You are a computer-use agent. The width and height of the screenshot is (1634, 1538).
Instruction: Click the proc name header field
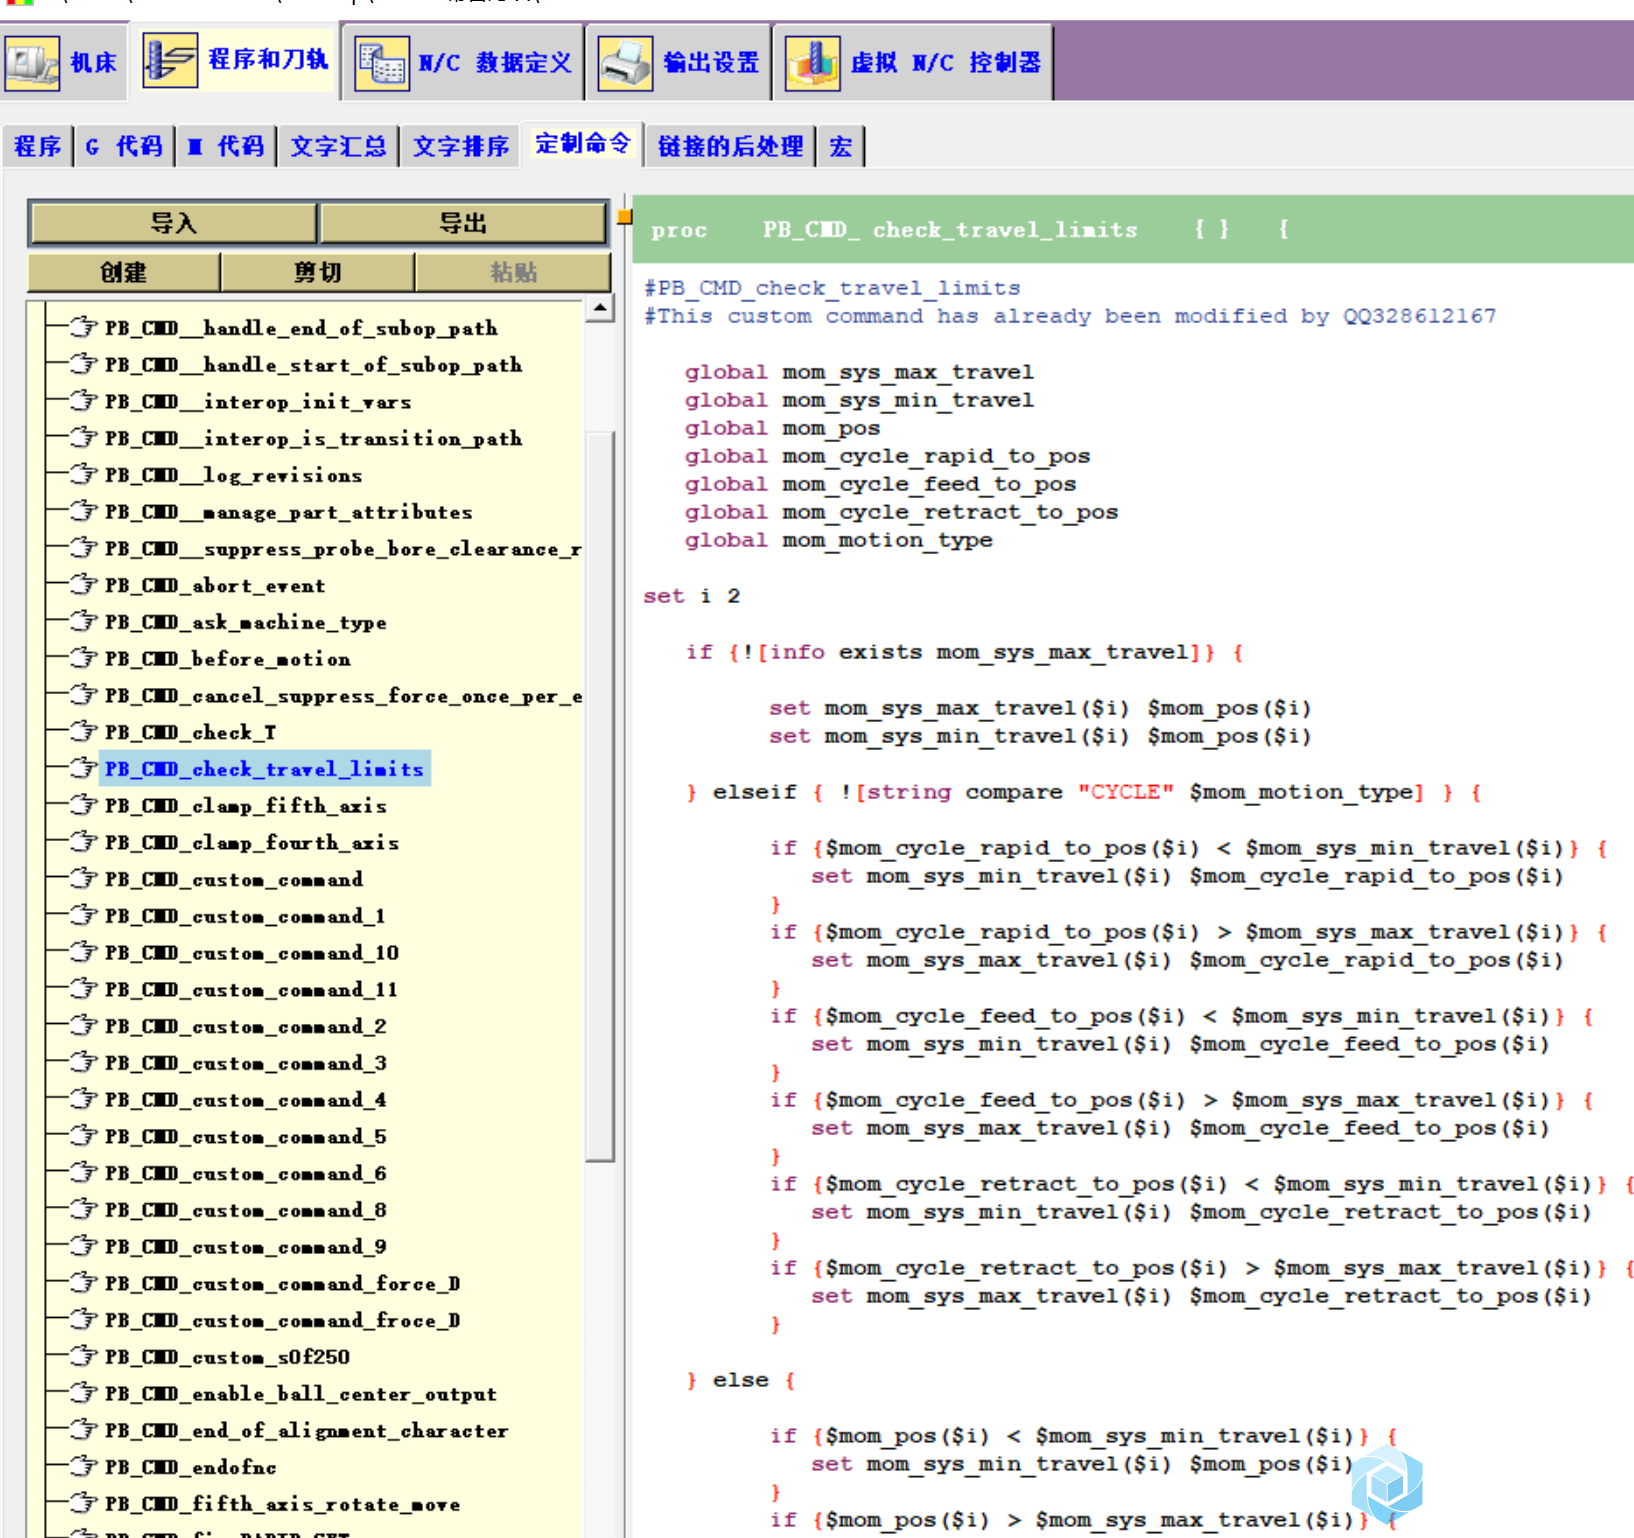[1004, 230]
